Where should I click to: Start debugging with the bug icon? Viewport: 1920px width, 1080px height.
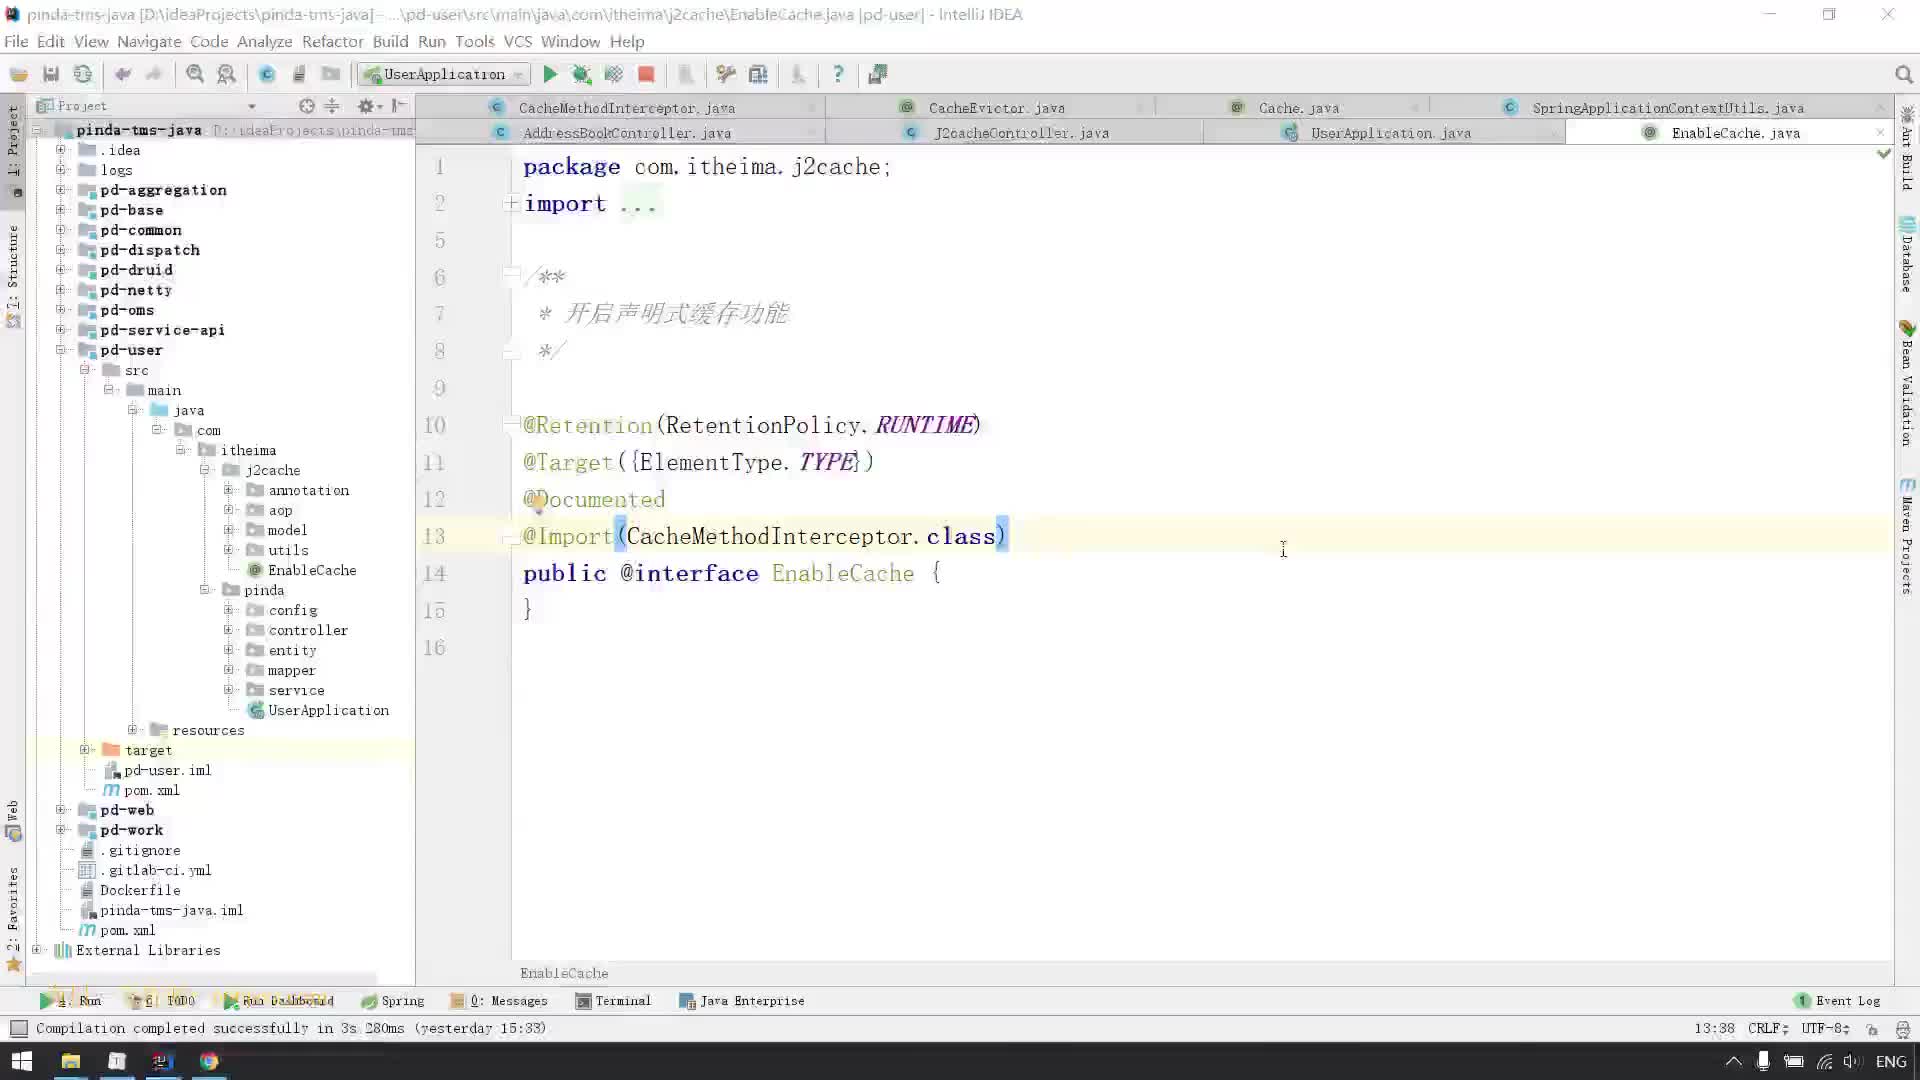click(582, 74)
